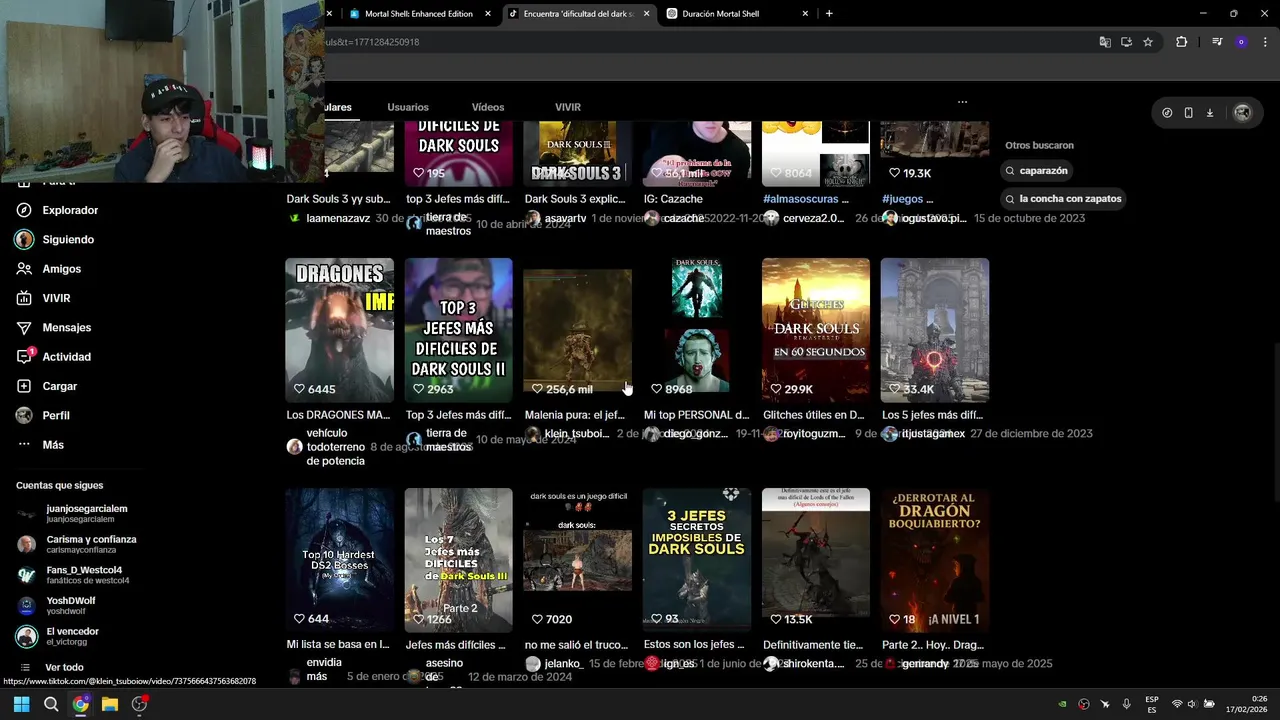
Task: Open Windows taskbar search
Action: click(51, 704)
